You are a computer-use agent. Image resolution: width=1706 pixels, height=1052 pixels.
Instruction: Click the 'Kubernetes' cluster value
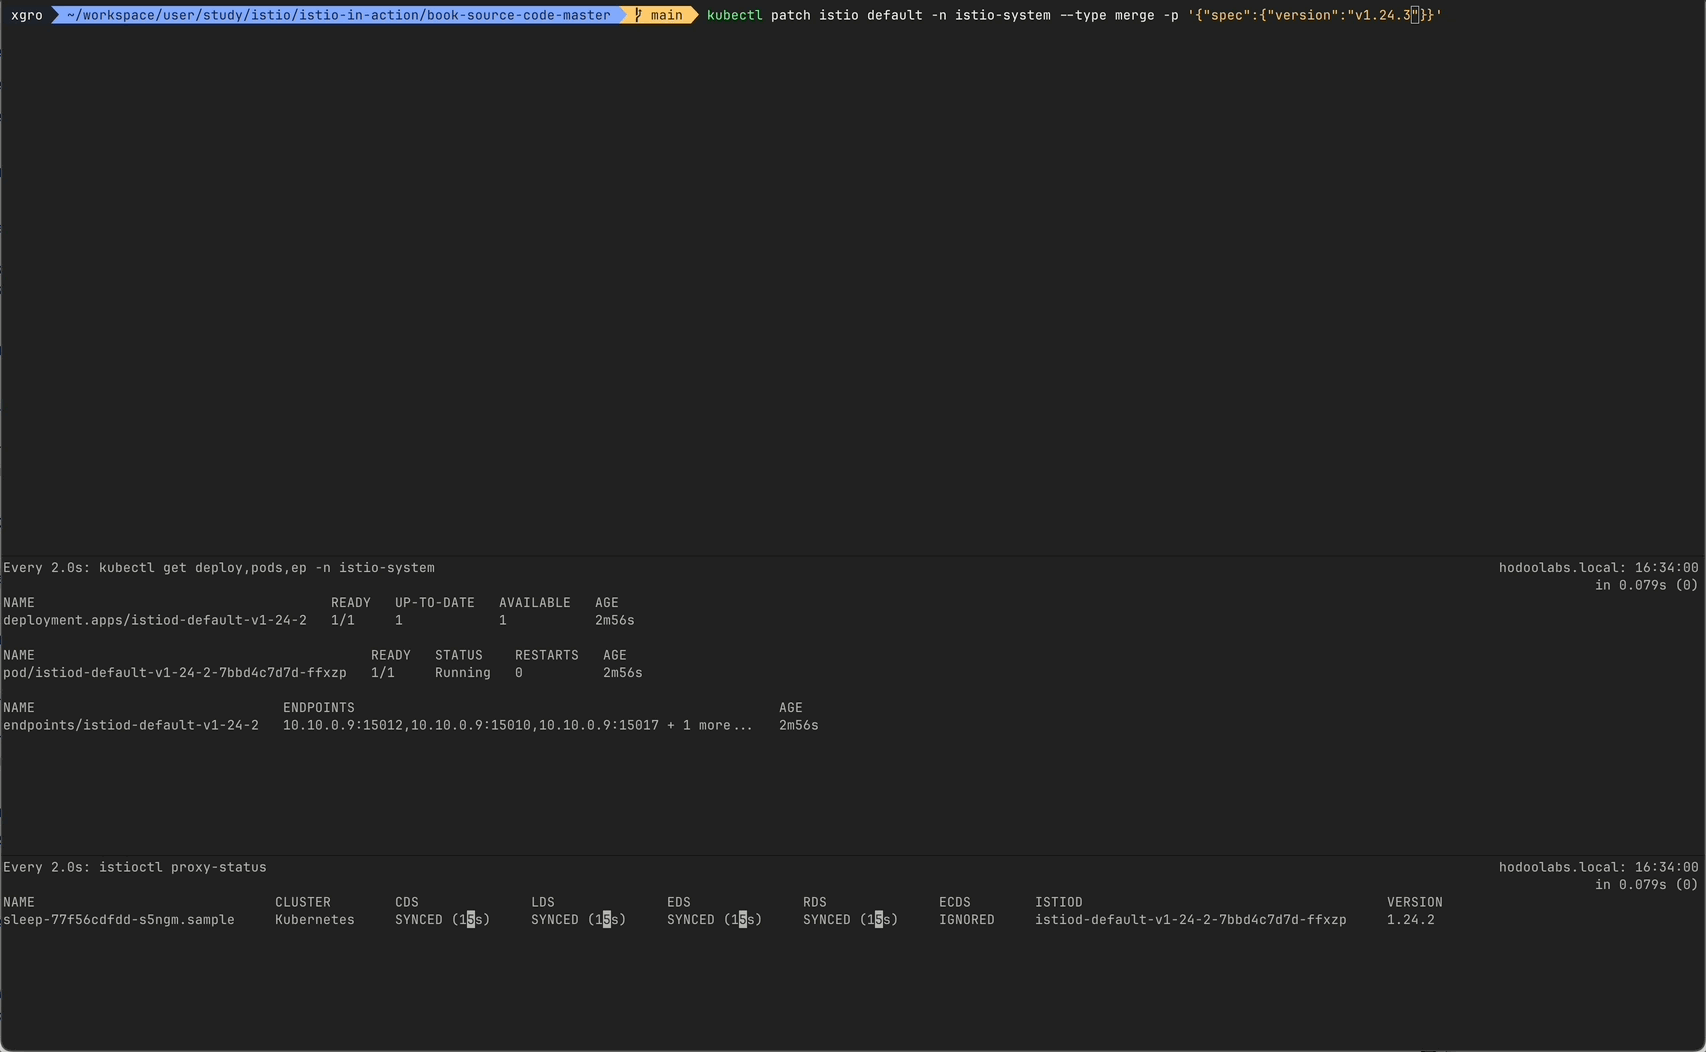314,920
